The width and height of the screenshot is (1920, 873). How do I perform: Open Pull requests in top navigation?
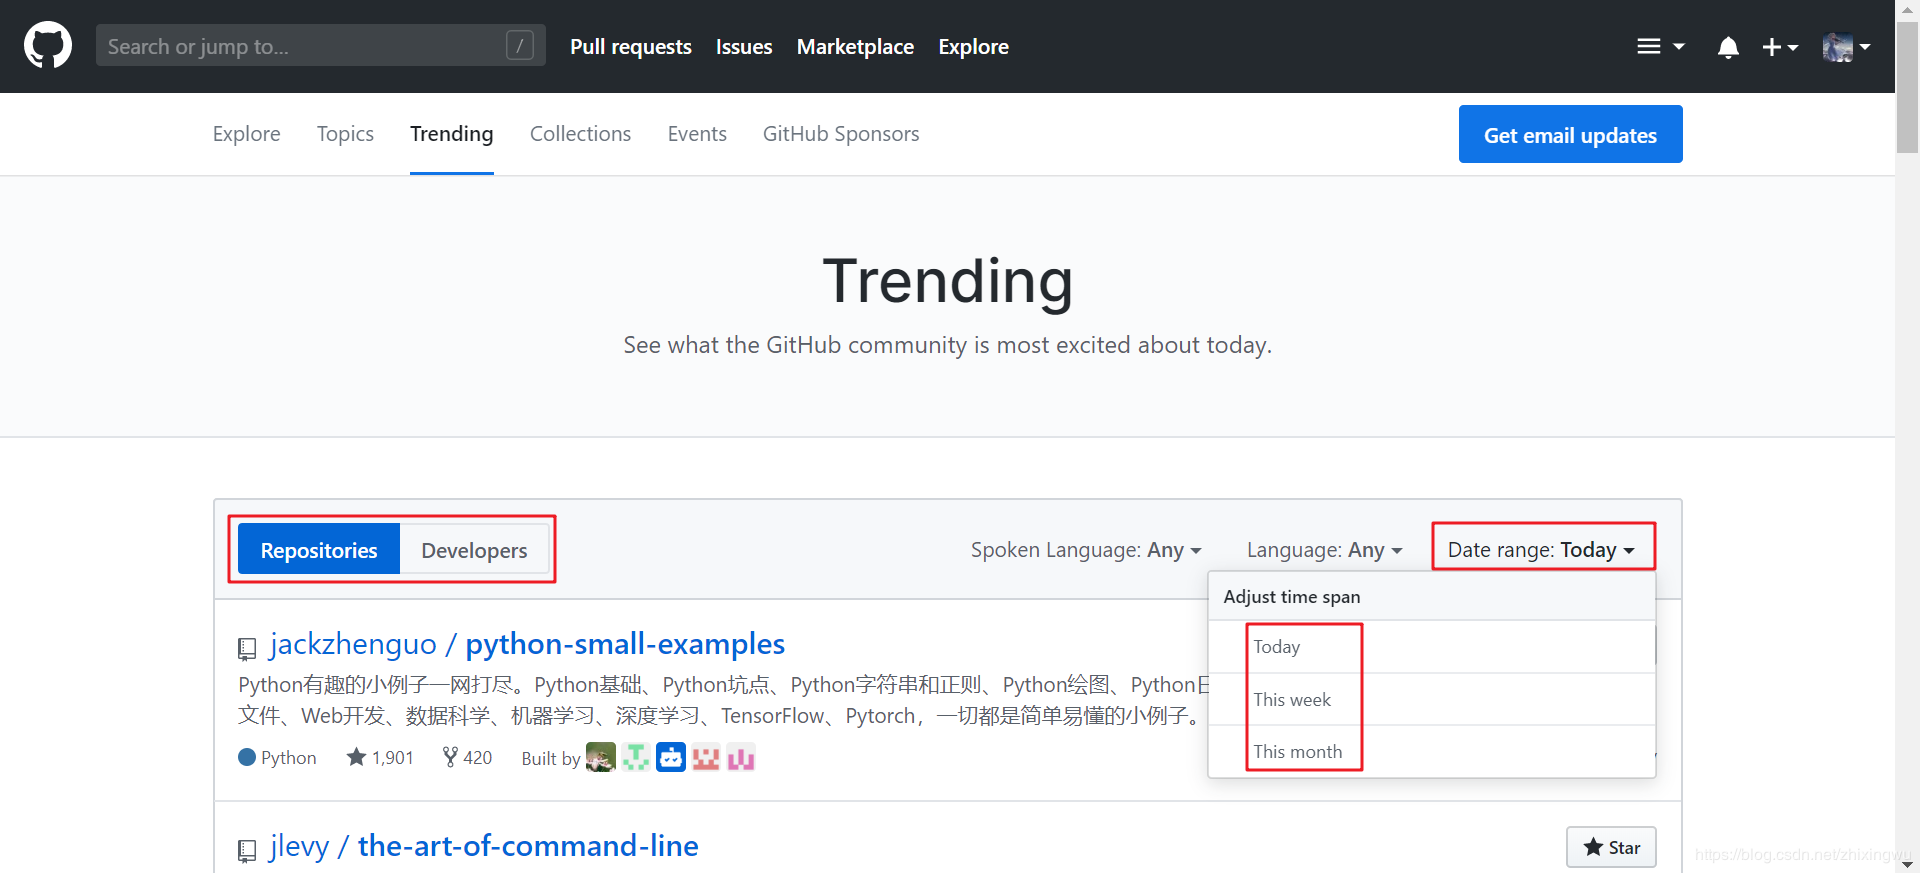pyautogui.click(x=631, y=47)
